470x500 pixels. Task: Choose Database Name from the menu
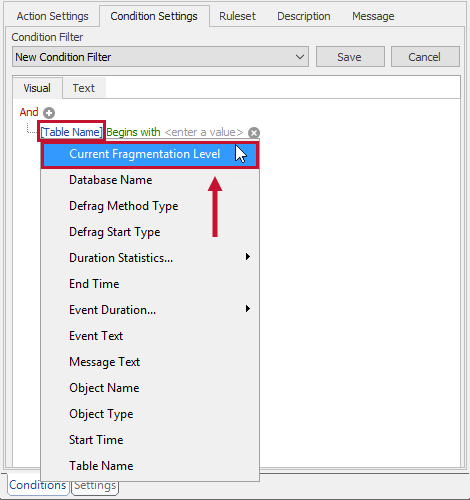pos(150,180)
